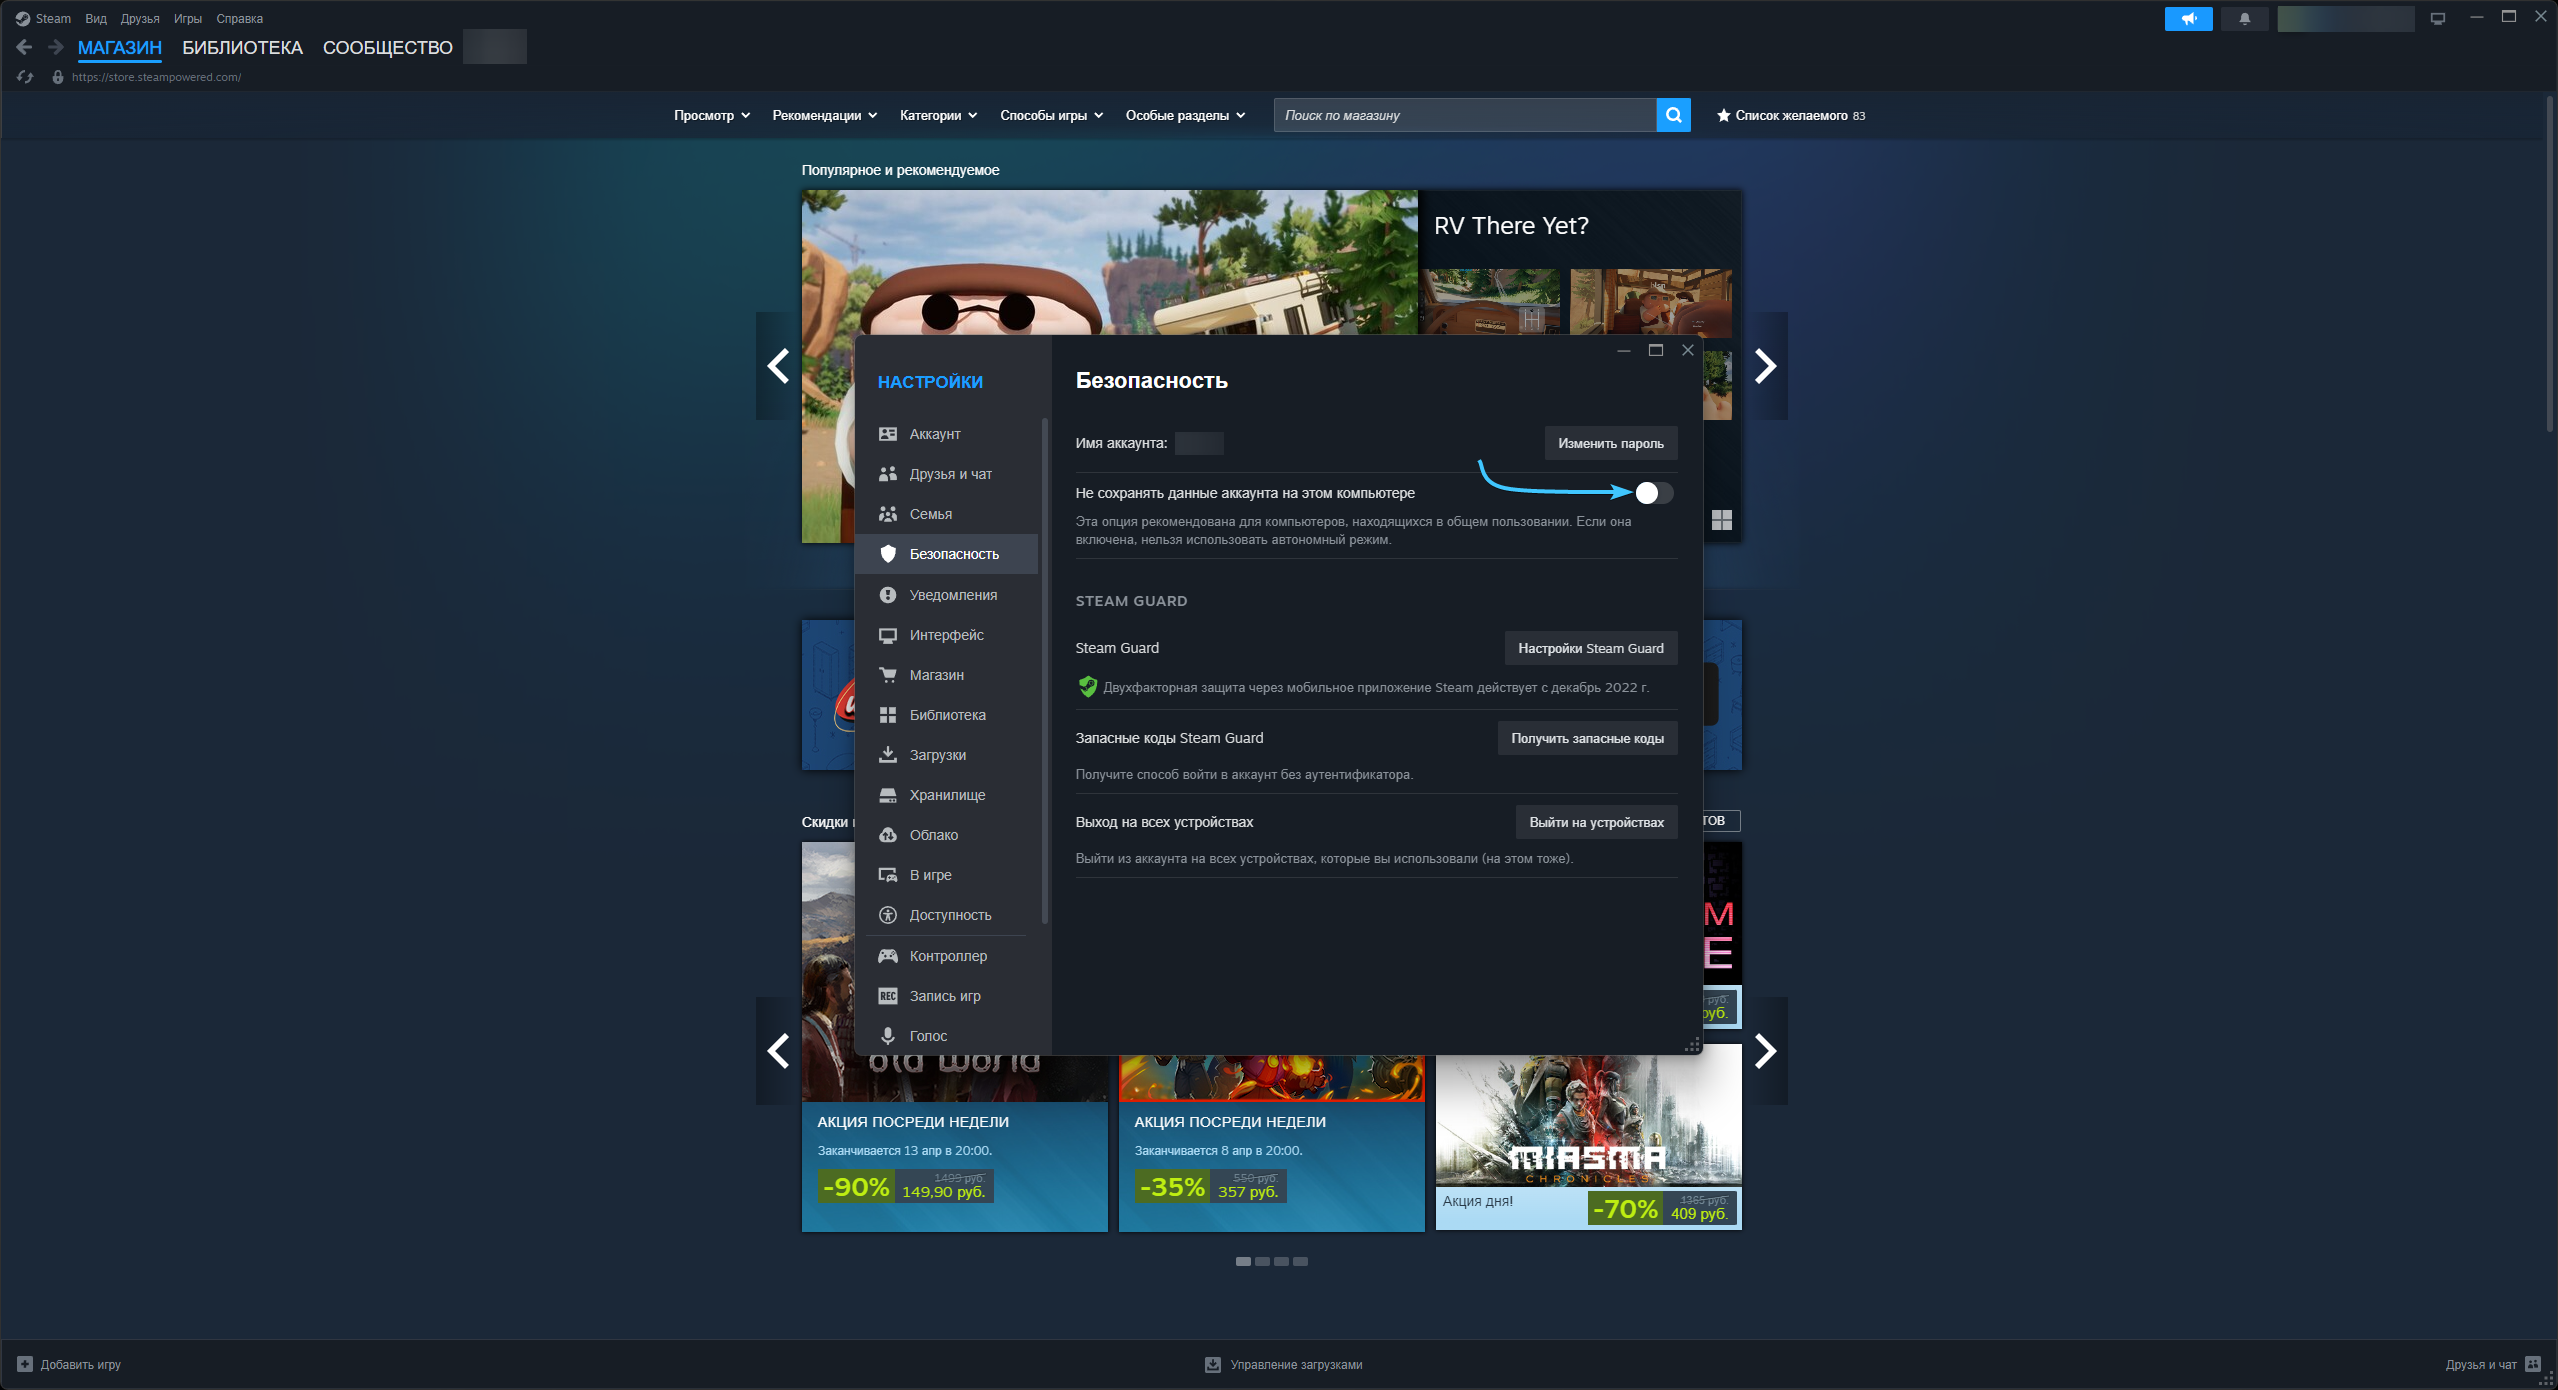2558x1390 pixels.
Task: Select the Downloads settings section
Action: click(x=937, y=755)
